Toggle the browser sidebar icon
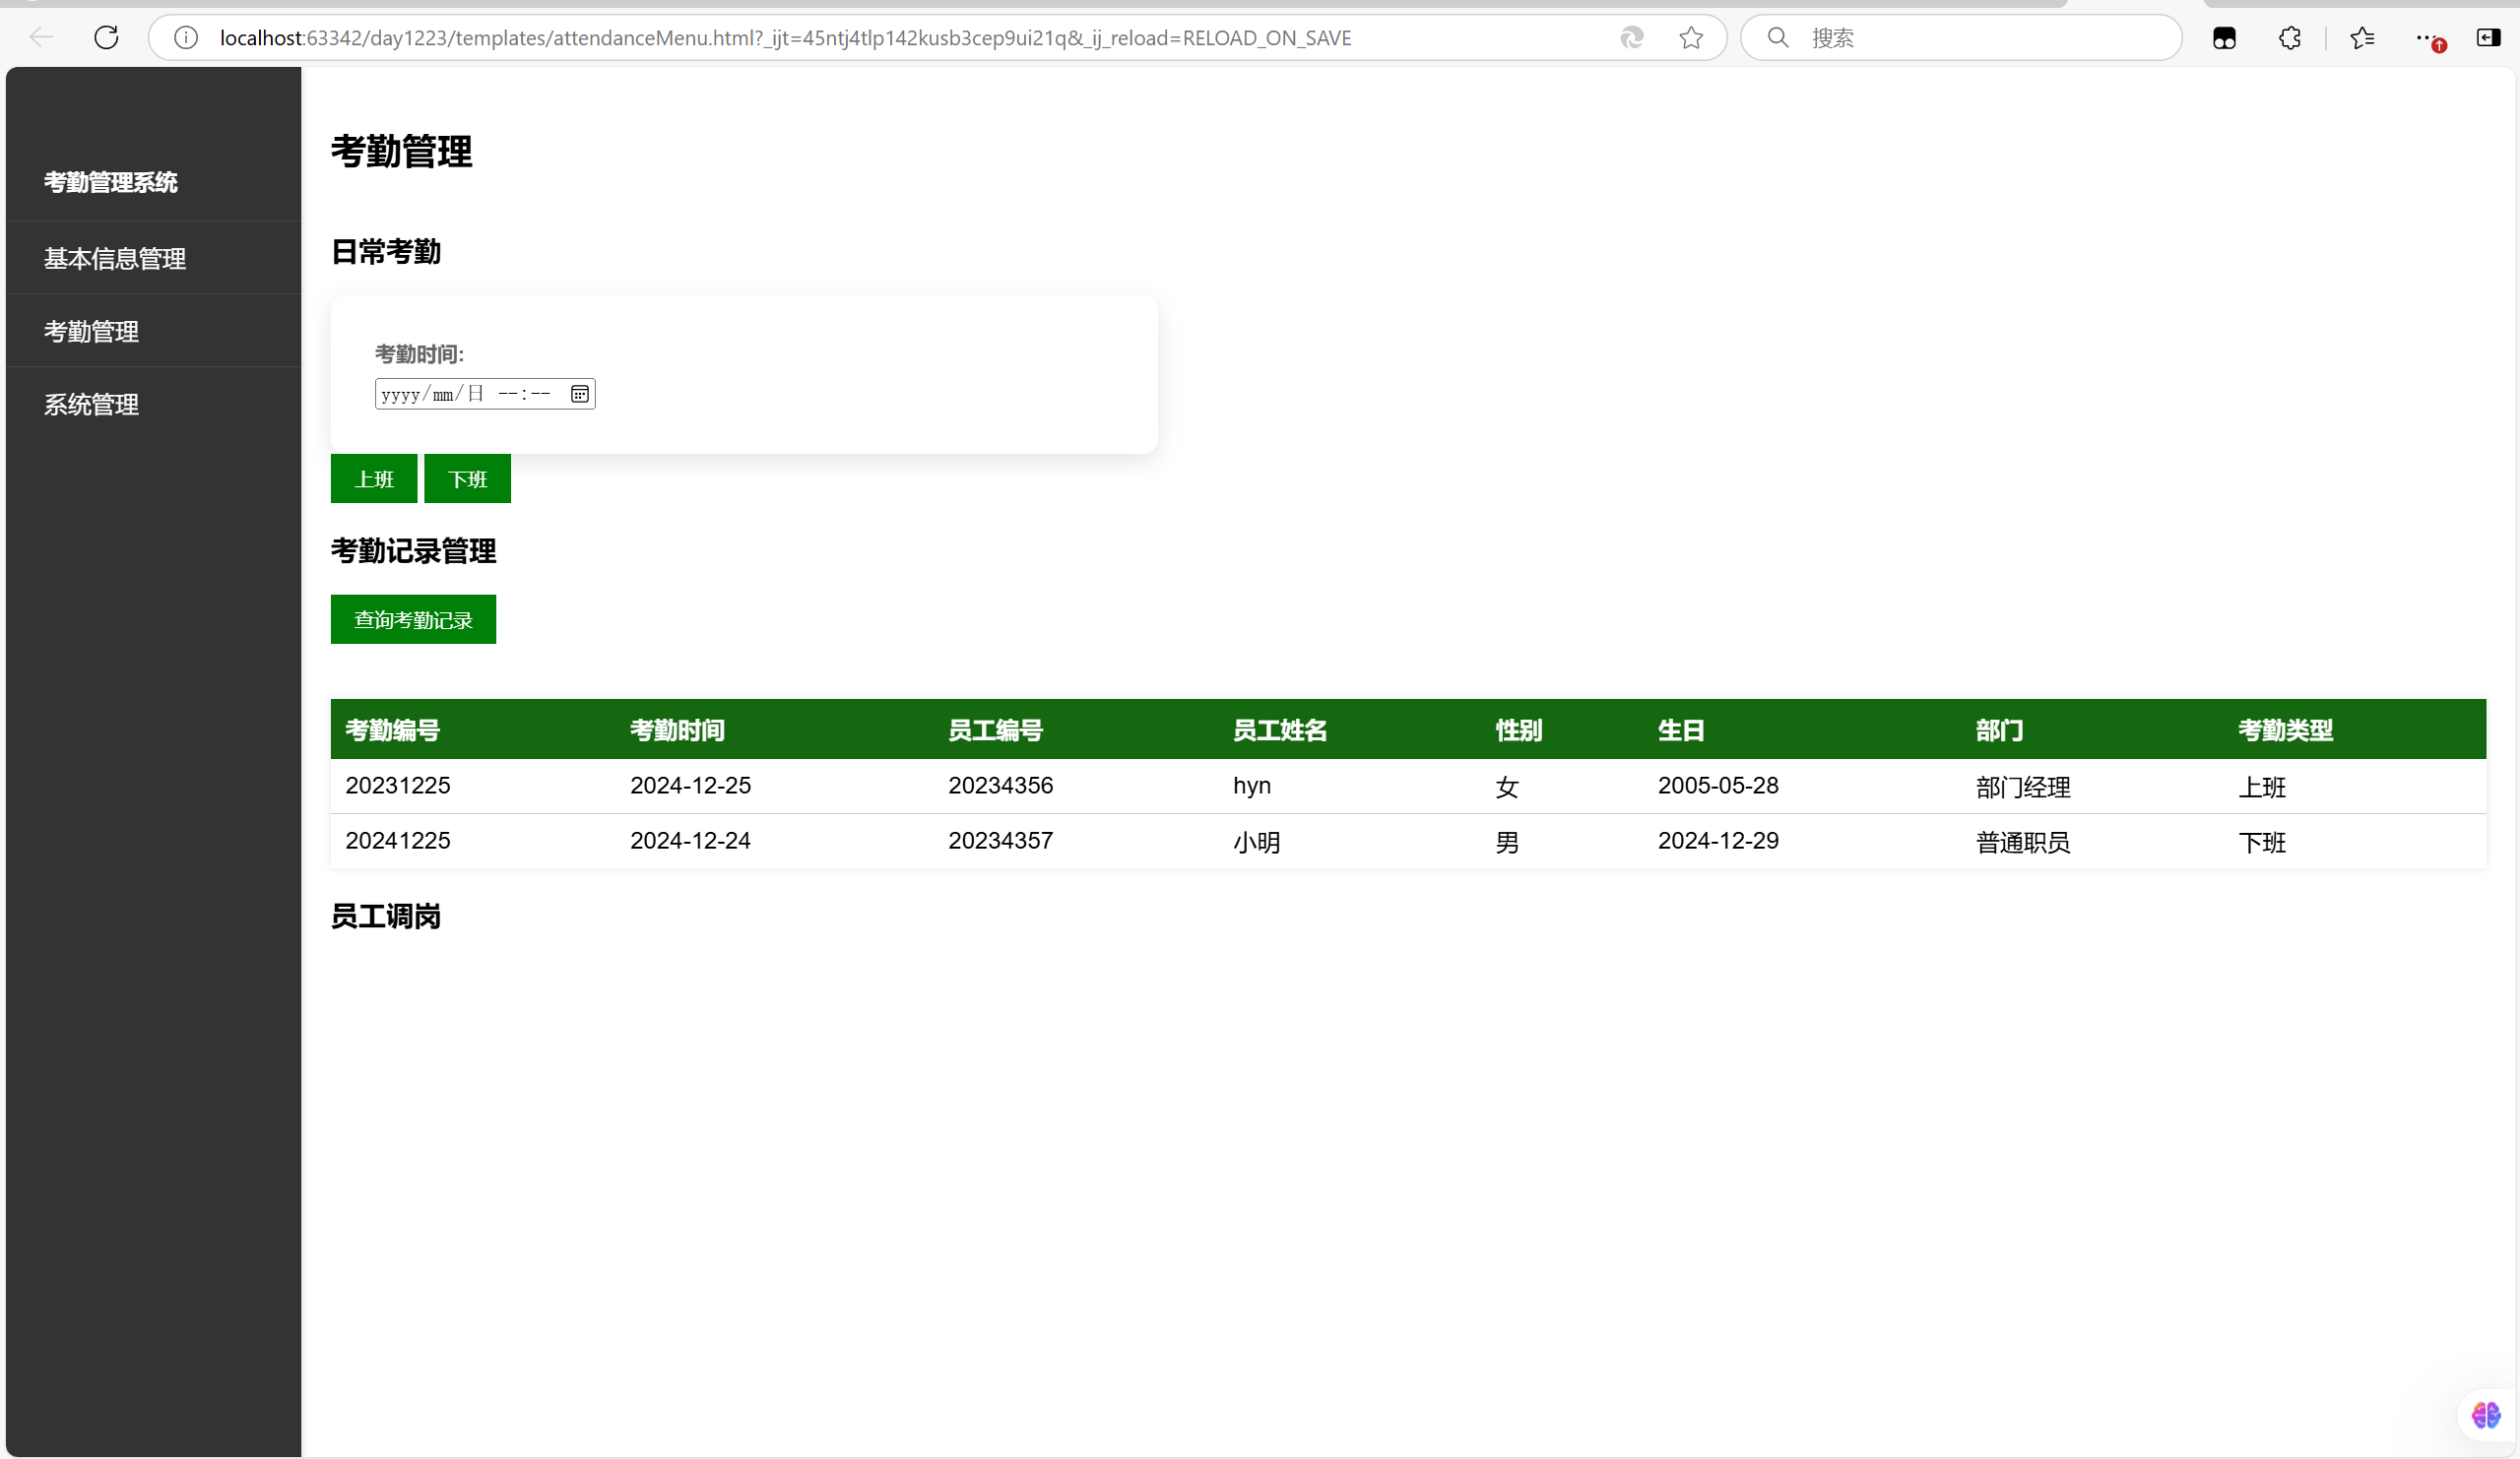2520x1459 pixels. pos(2488,38)
